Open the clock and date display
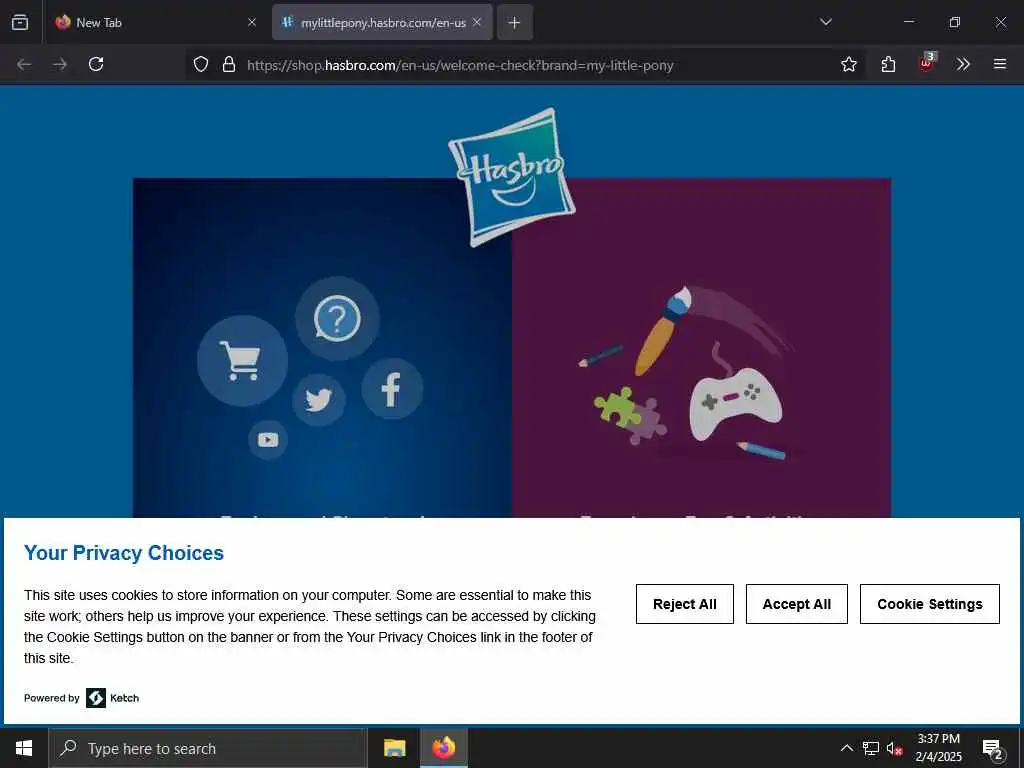Viewport: 1024px width, 768px height. [938, 748]
